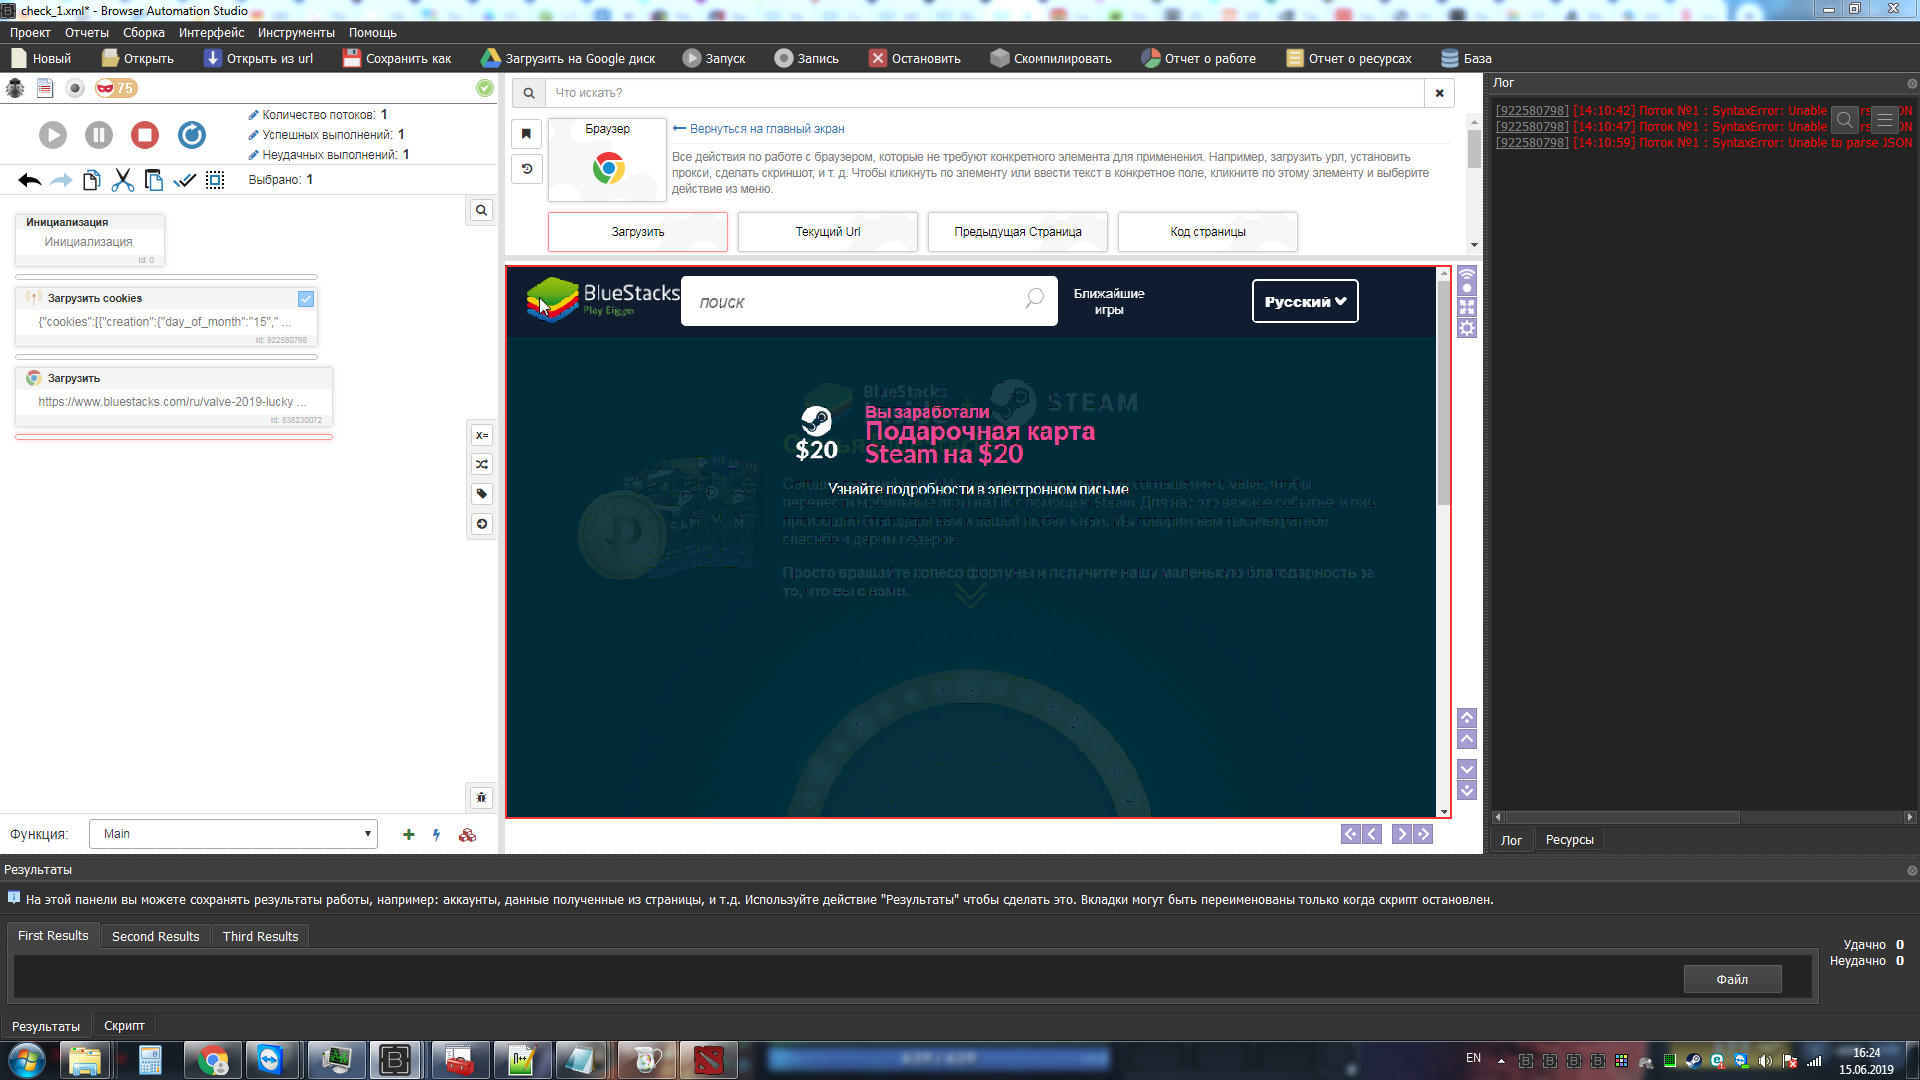Click the circled arrow side button
The image size is (1920, 1080).
[x=482, y=524]
